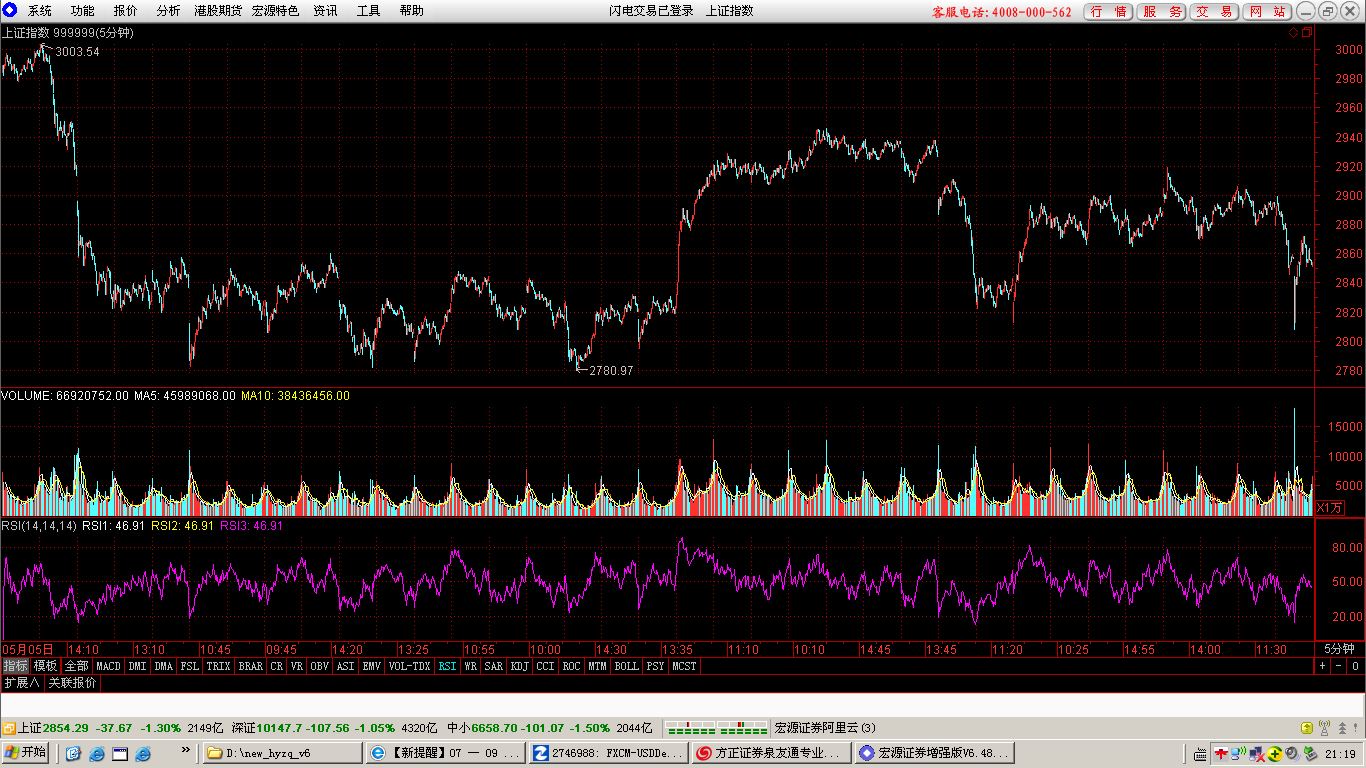This screenshot has height=768, width=1366.
Task: Open the 系统 menu
Action: coord(40,11)
